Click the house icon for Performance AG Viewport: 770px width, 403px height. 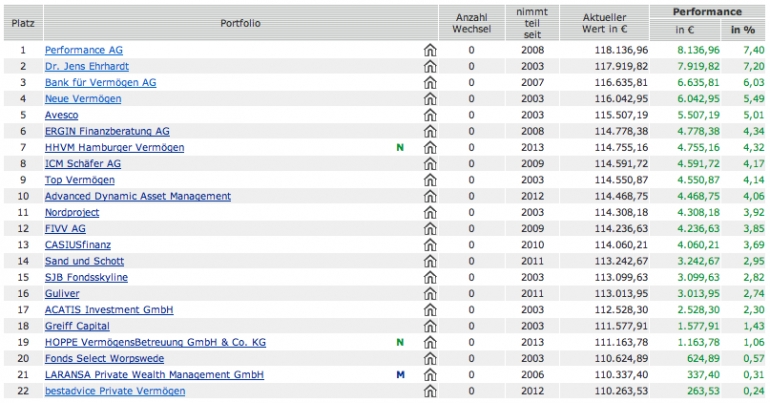[x=430, y=50]
